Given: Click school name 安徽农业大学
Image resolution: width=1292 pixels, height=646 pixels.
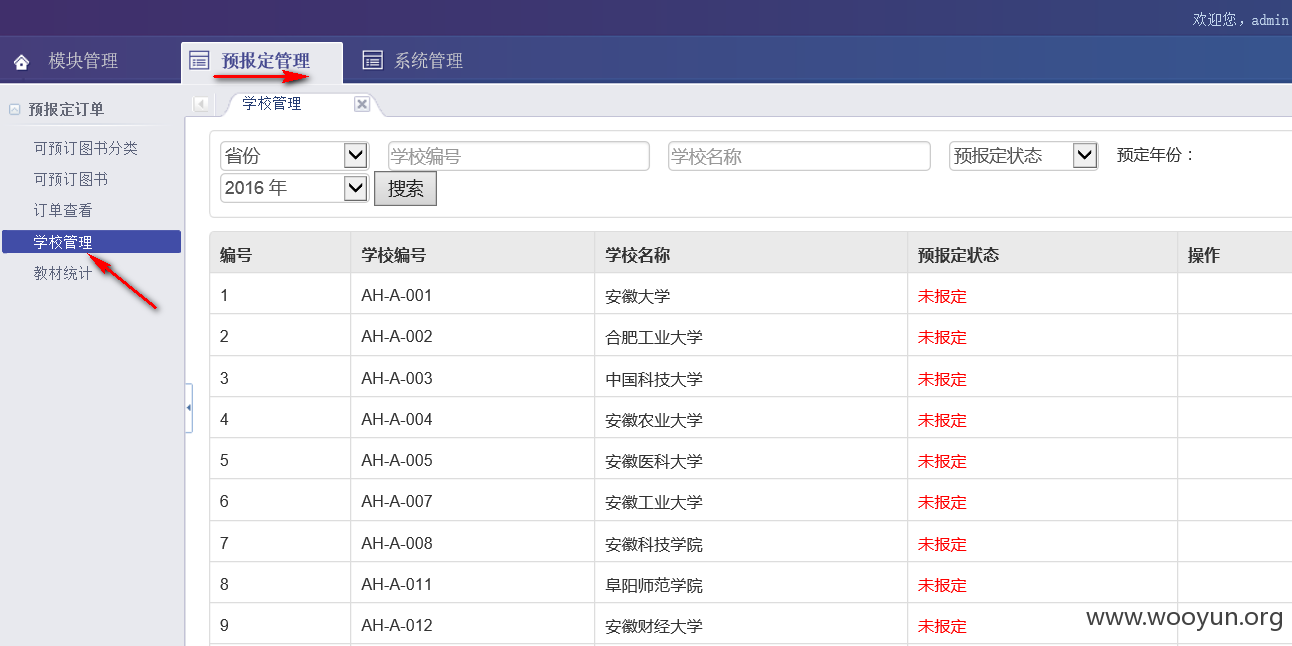Looking at the screenshot, I should coord(654,420).
